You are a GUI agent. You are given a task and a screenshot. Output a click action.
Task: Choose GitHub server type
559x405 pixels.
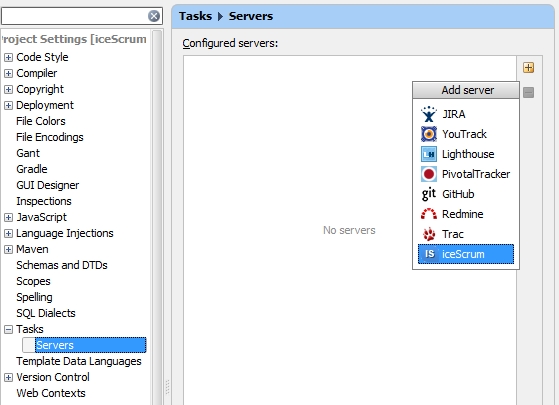[x=466, y=194]
